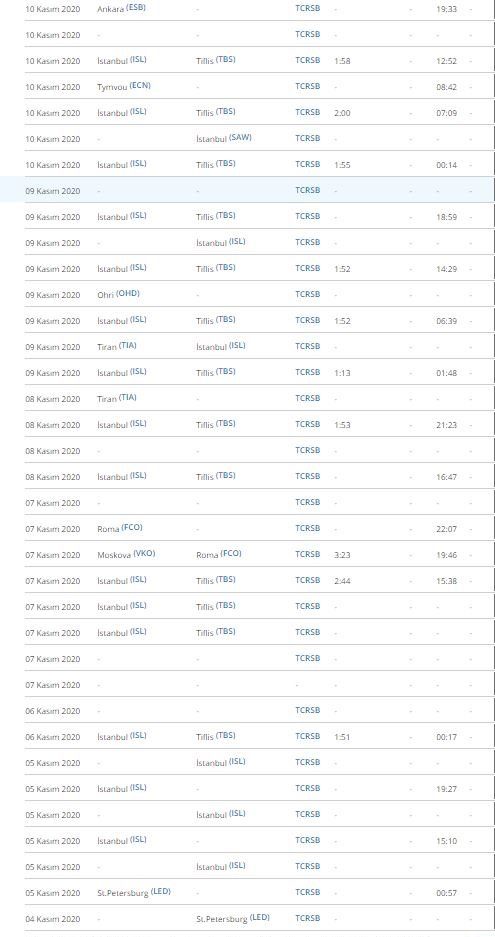Viewport: 495px width, 937px height.
Task: Click St.Petersburg (LED) destination on 04 Kasım
Action: (233, 918)
